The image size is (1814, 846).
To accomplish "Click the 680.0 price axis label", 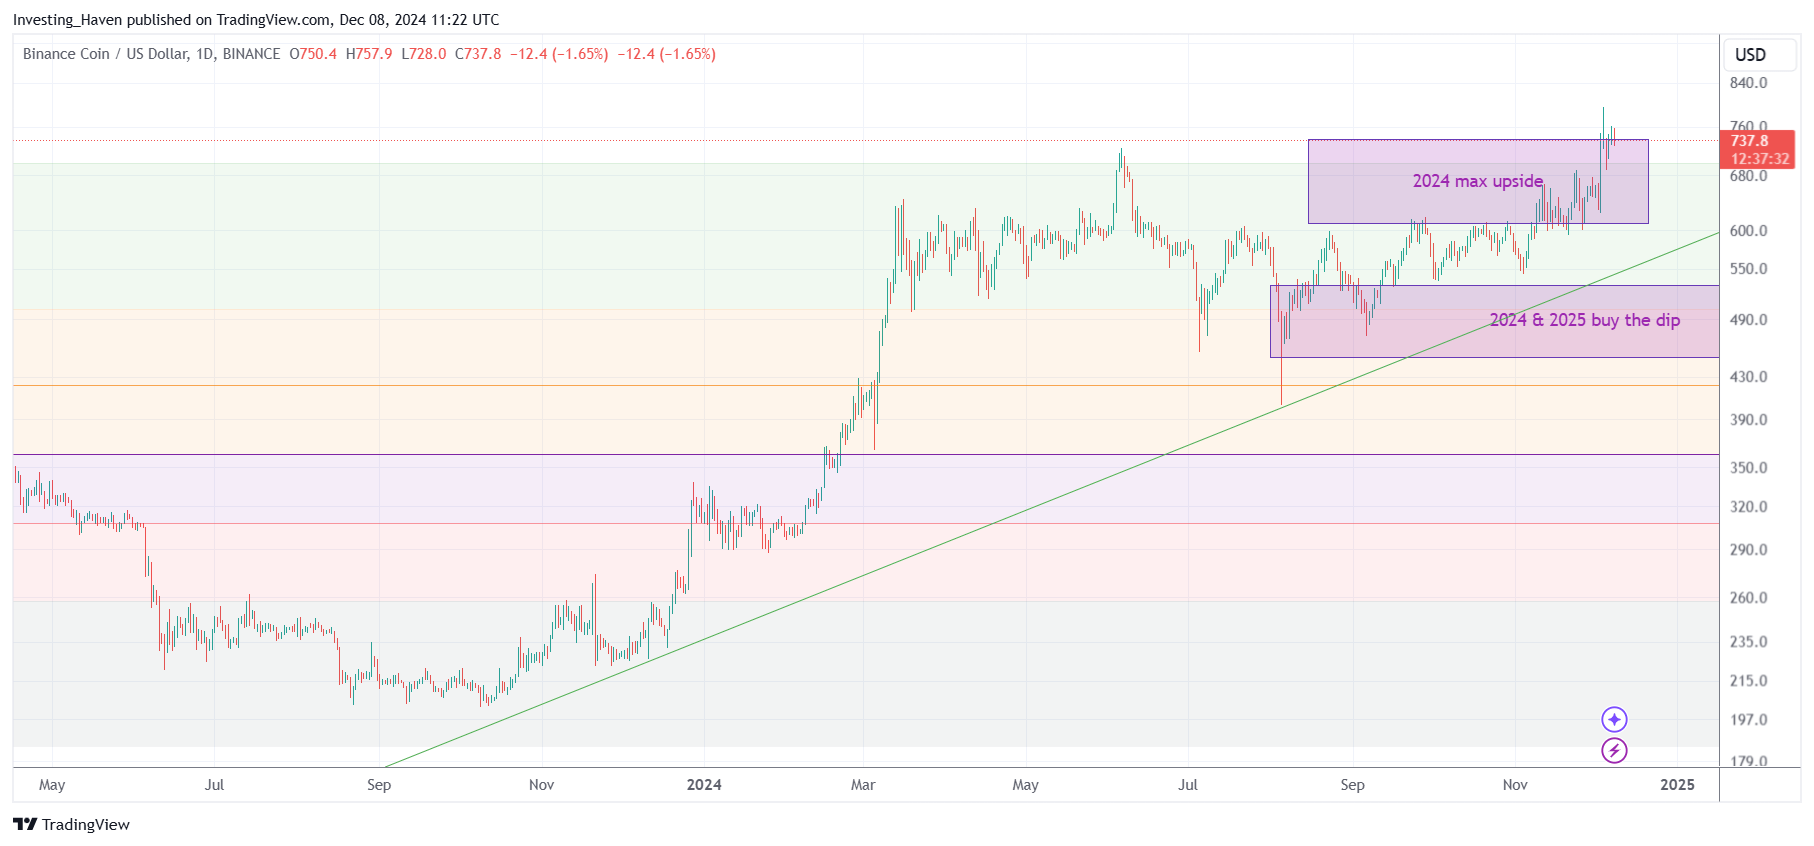I will click(x=1748, y=176).
